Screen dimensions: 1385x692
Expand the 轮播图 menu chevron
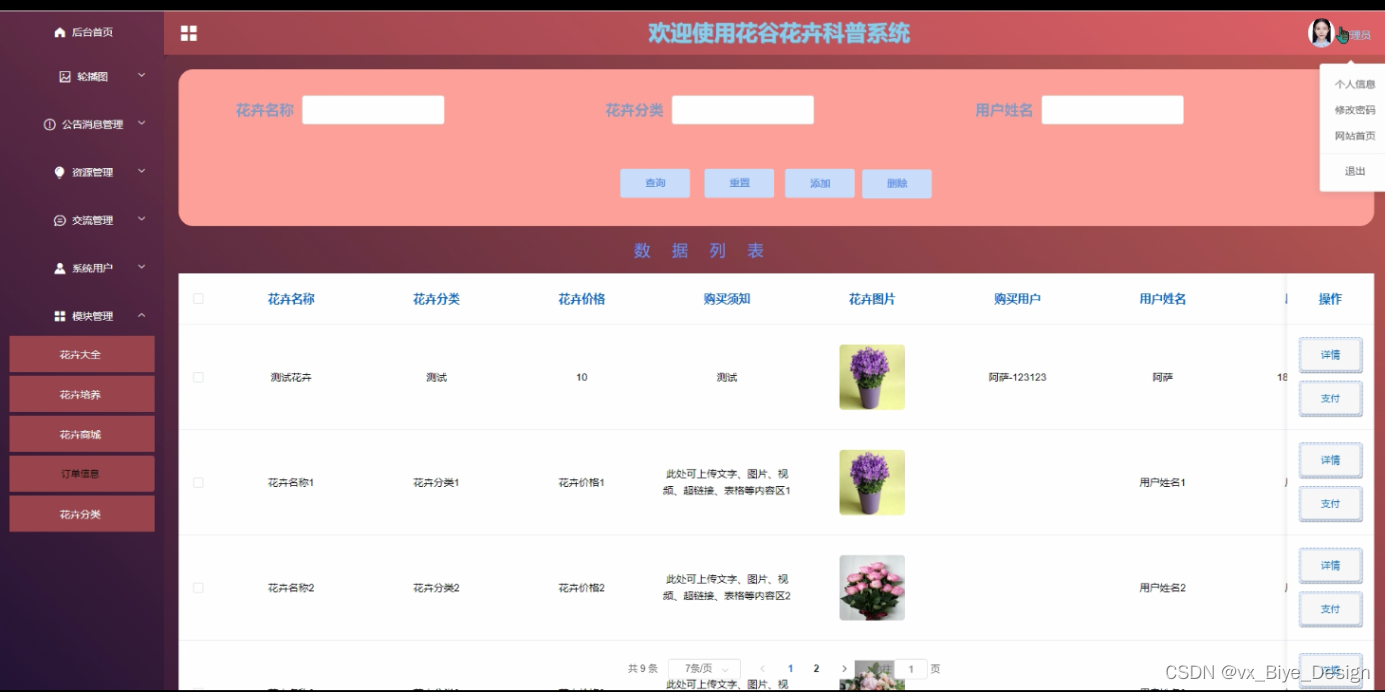(141, 75)
